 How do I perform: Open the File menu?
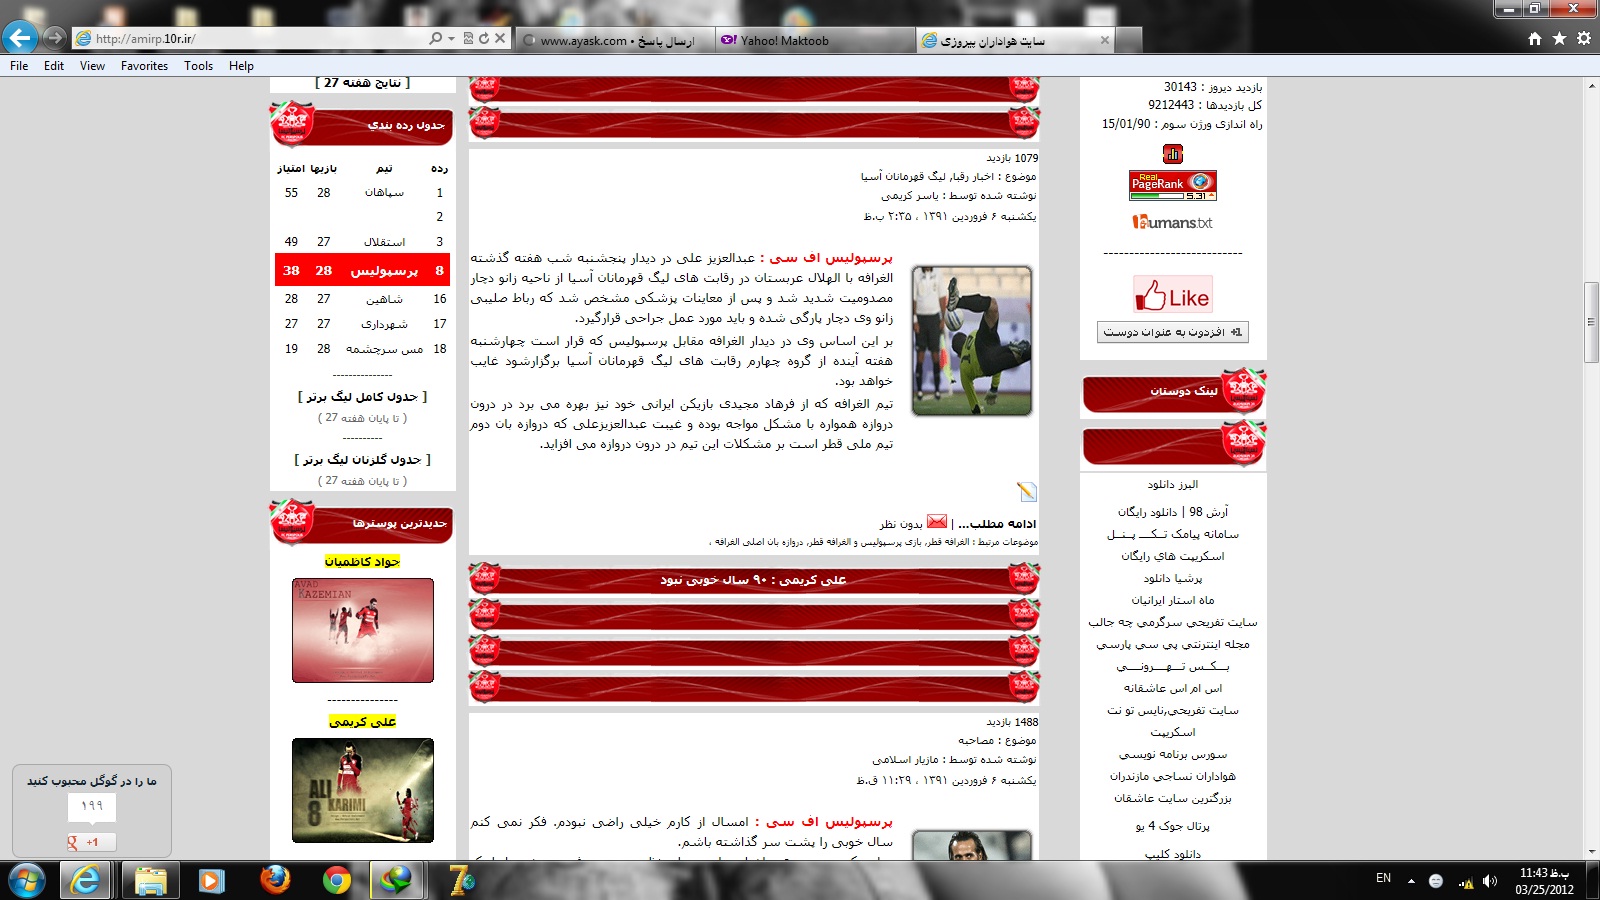19,66
